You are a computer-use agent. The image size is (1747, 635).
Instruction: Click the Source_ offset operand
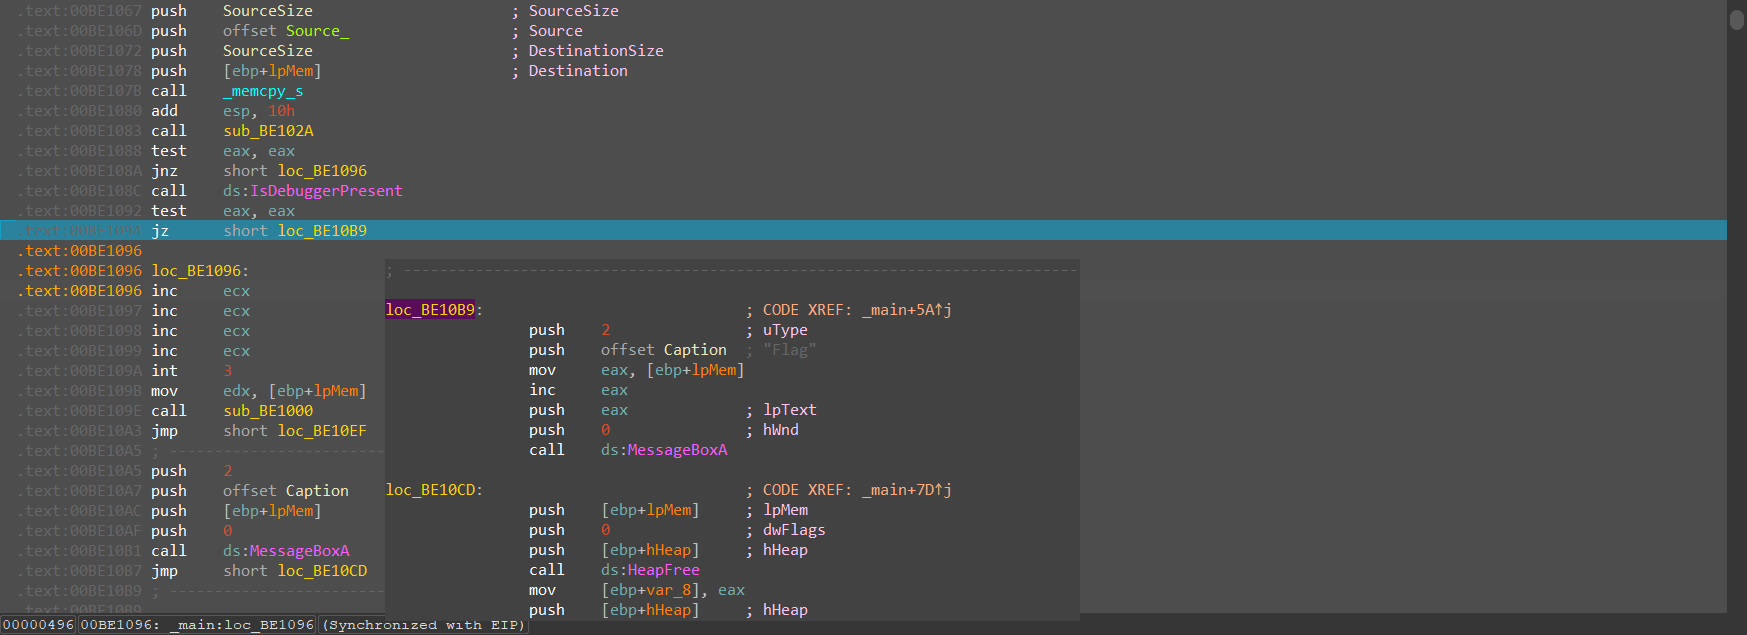point(317,31)
